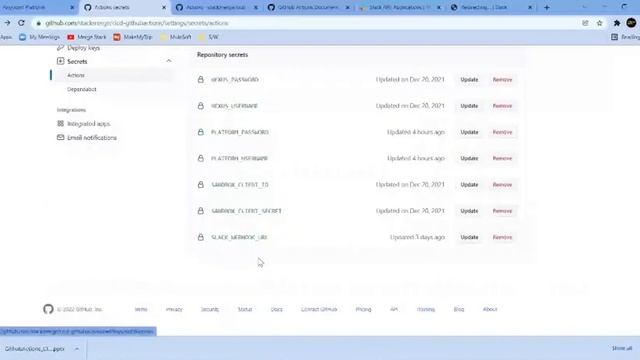Click the Integrated apps grid icon
The height and width of the screenshot is (360, 640).
pyautogui.click(x=60, y=123)
